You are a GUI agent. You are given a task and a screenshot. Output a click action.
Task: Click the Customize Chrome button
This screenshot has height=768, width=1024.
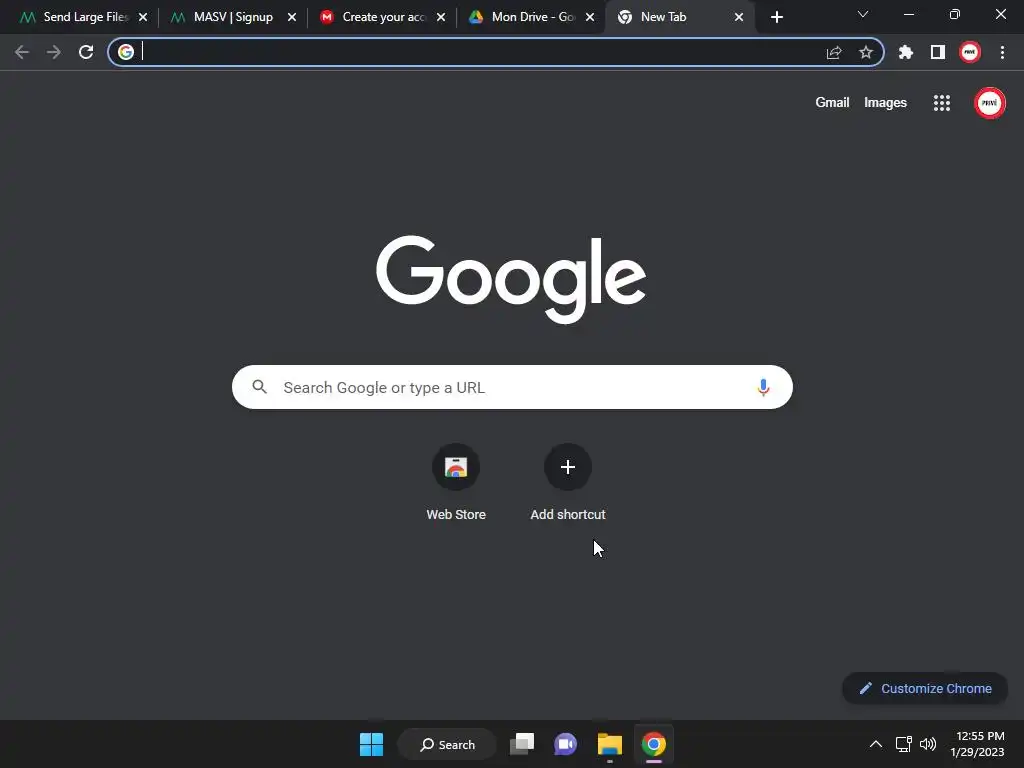click(x=925, y=688)
